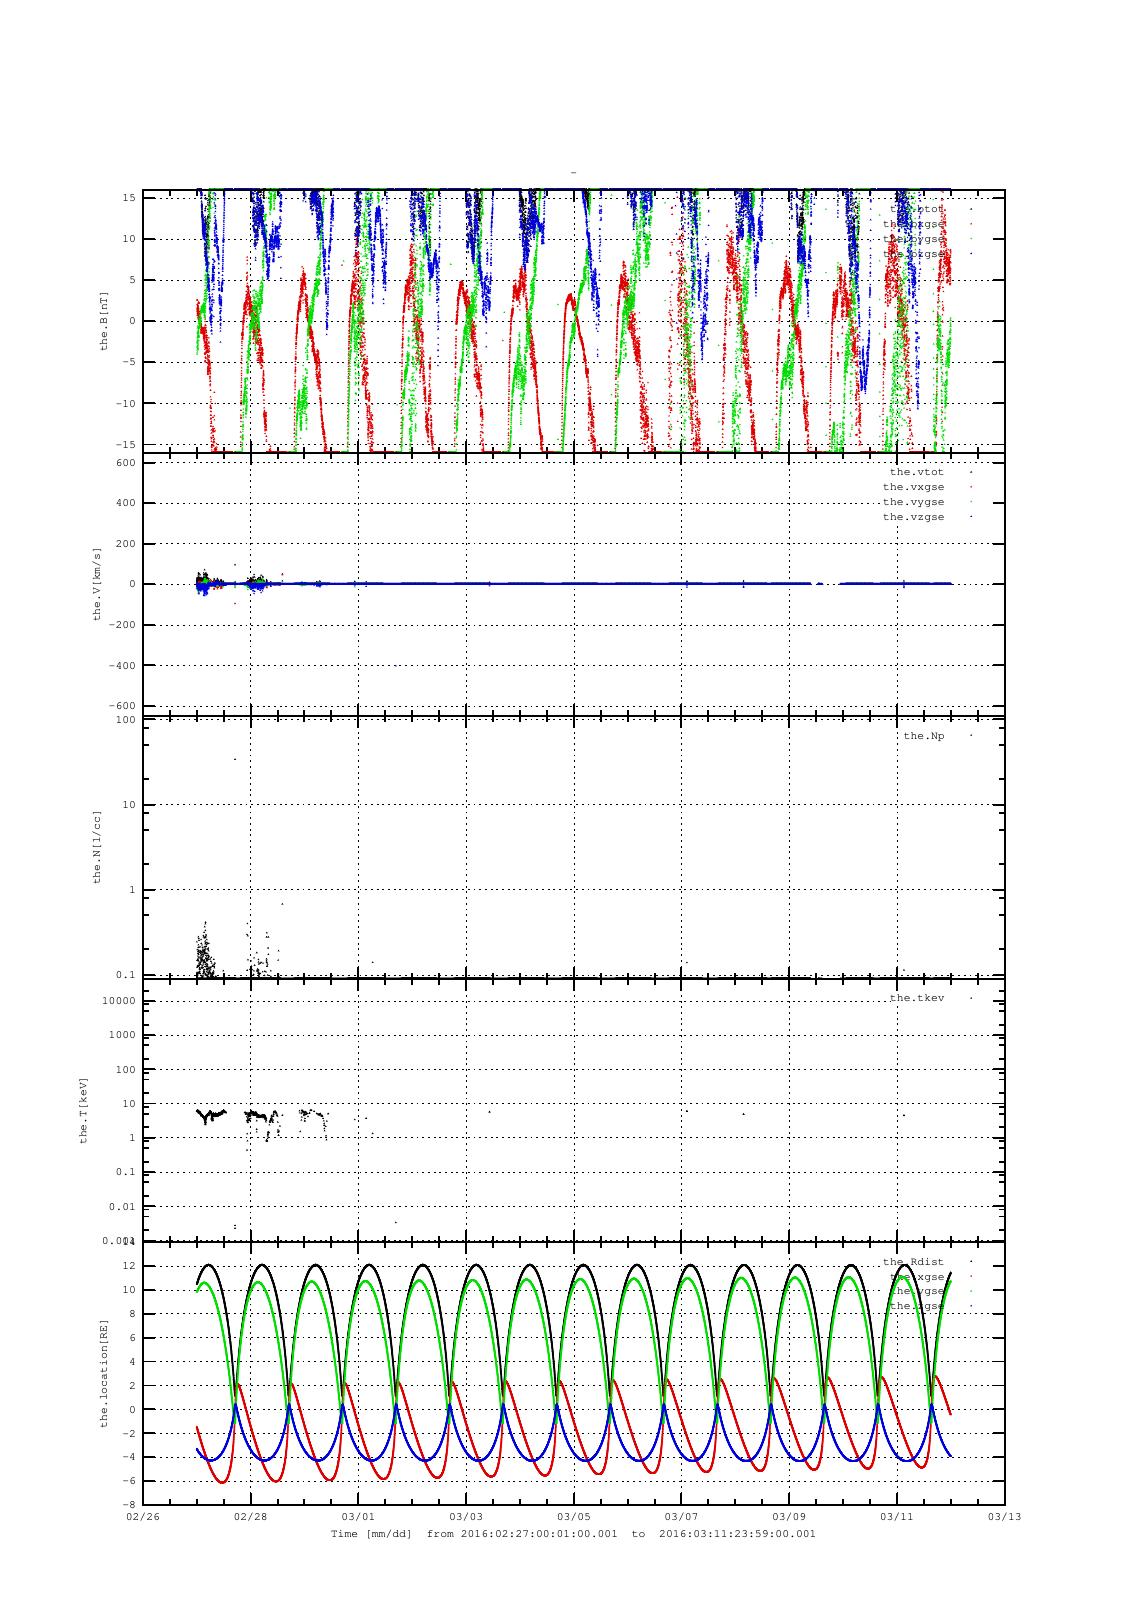Click the 03/05 date tick label
1131x1600 pixels.
(574, 1516)
